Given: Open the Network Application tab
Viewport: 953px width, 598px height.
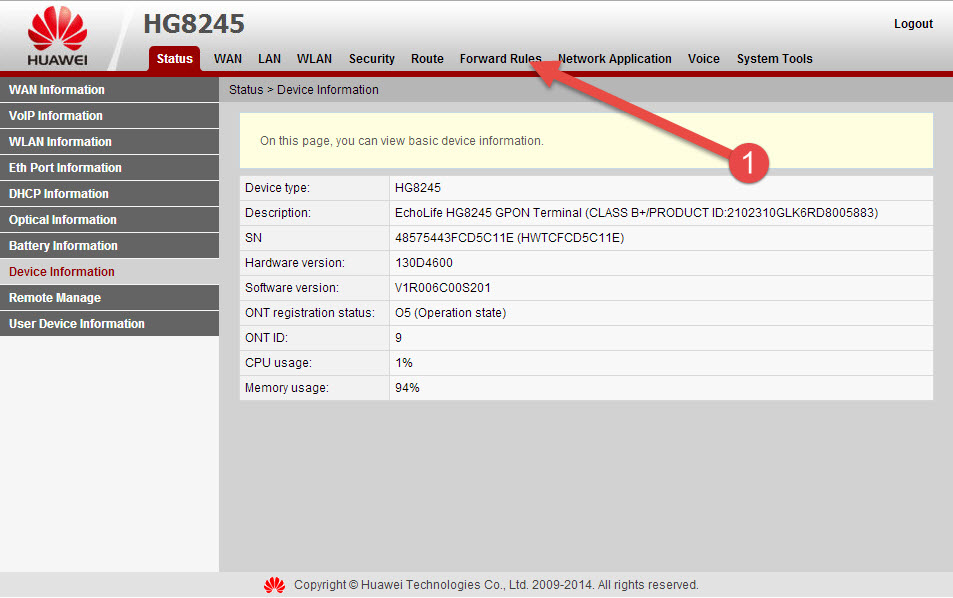Looking at the screenshot, I should 614,59.
